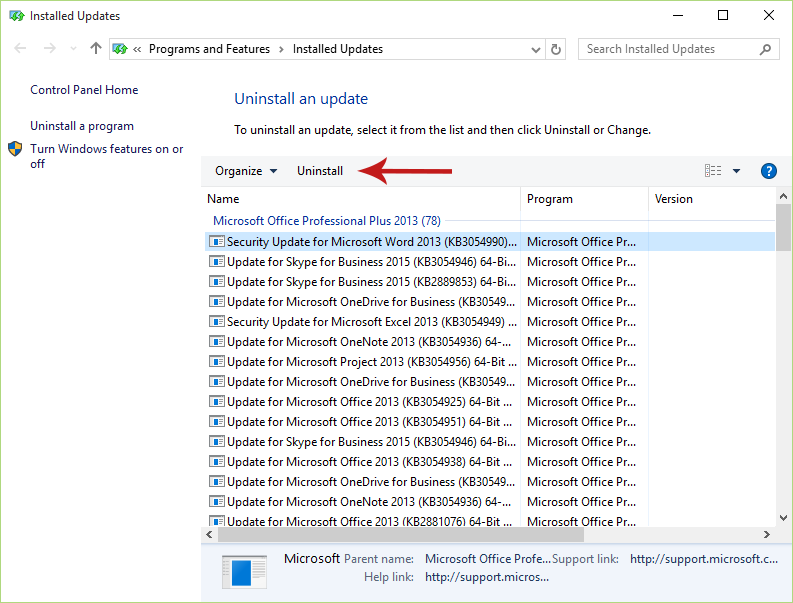
Task: Open recent locations dropdown near navigation arrows
Action: tap(73, 49)
